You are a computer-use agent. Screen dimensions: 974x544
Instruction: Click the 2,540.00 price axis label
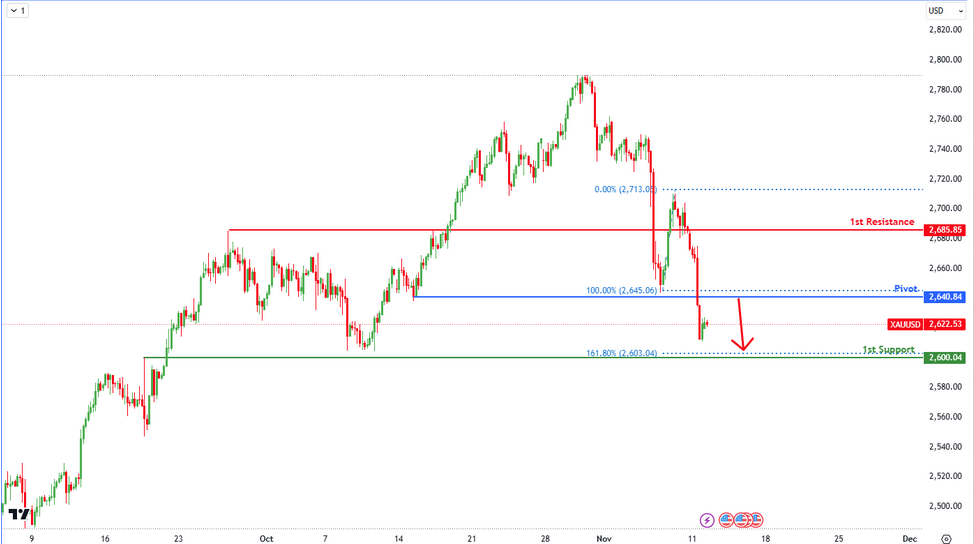point(945,446)
